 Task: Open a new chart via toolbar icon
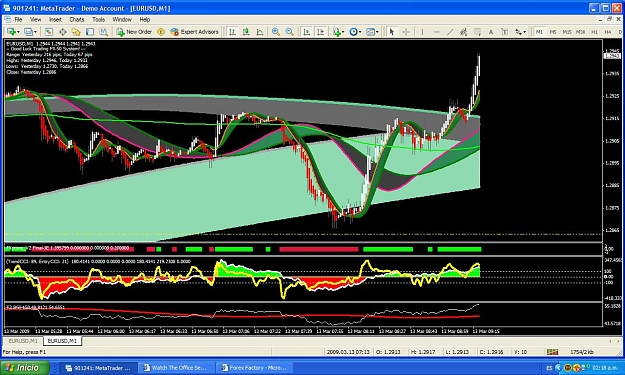11,32
